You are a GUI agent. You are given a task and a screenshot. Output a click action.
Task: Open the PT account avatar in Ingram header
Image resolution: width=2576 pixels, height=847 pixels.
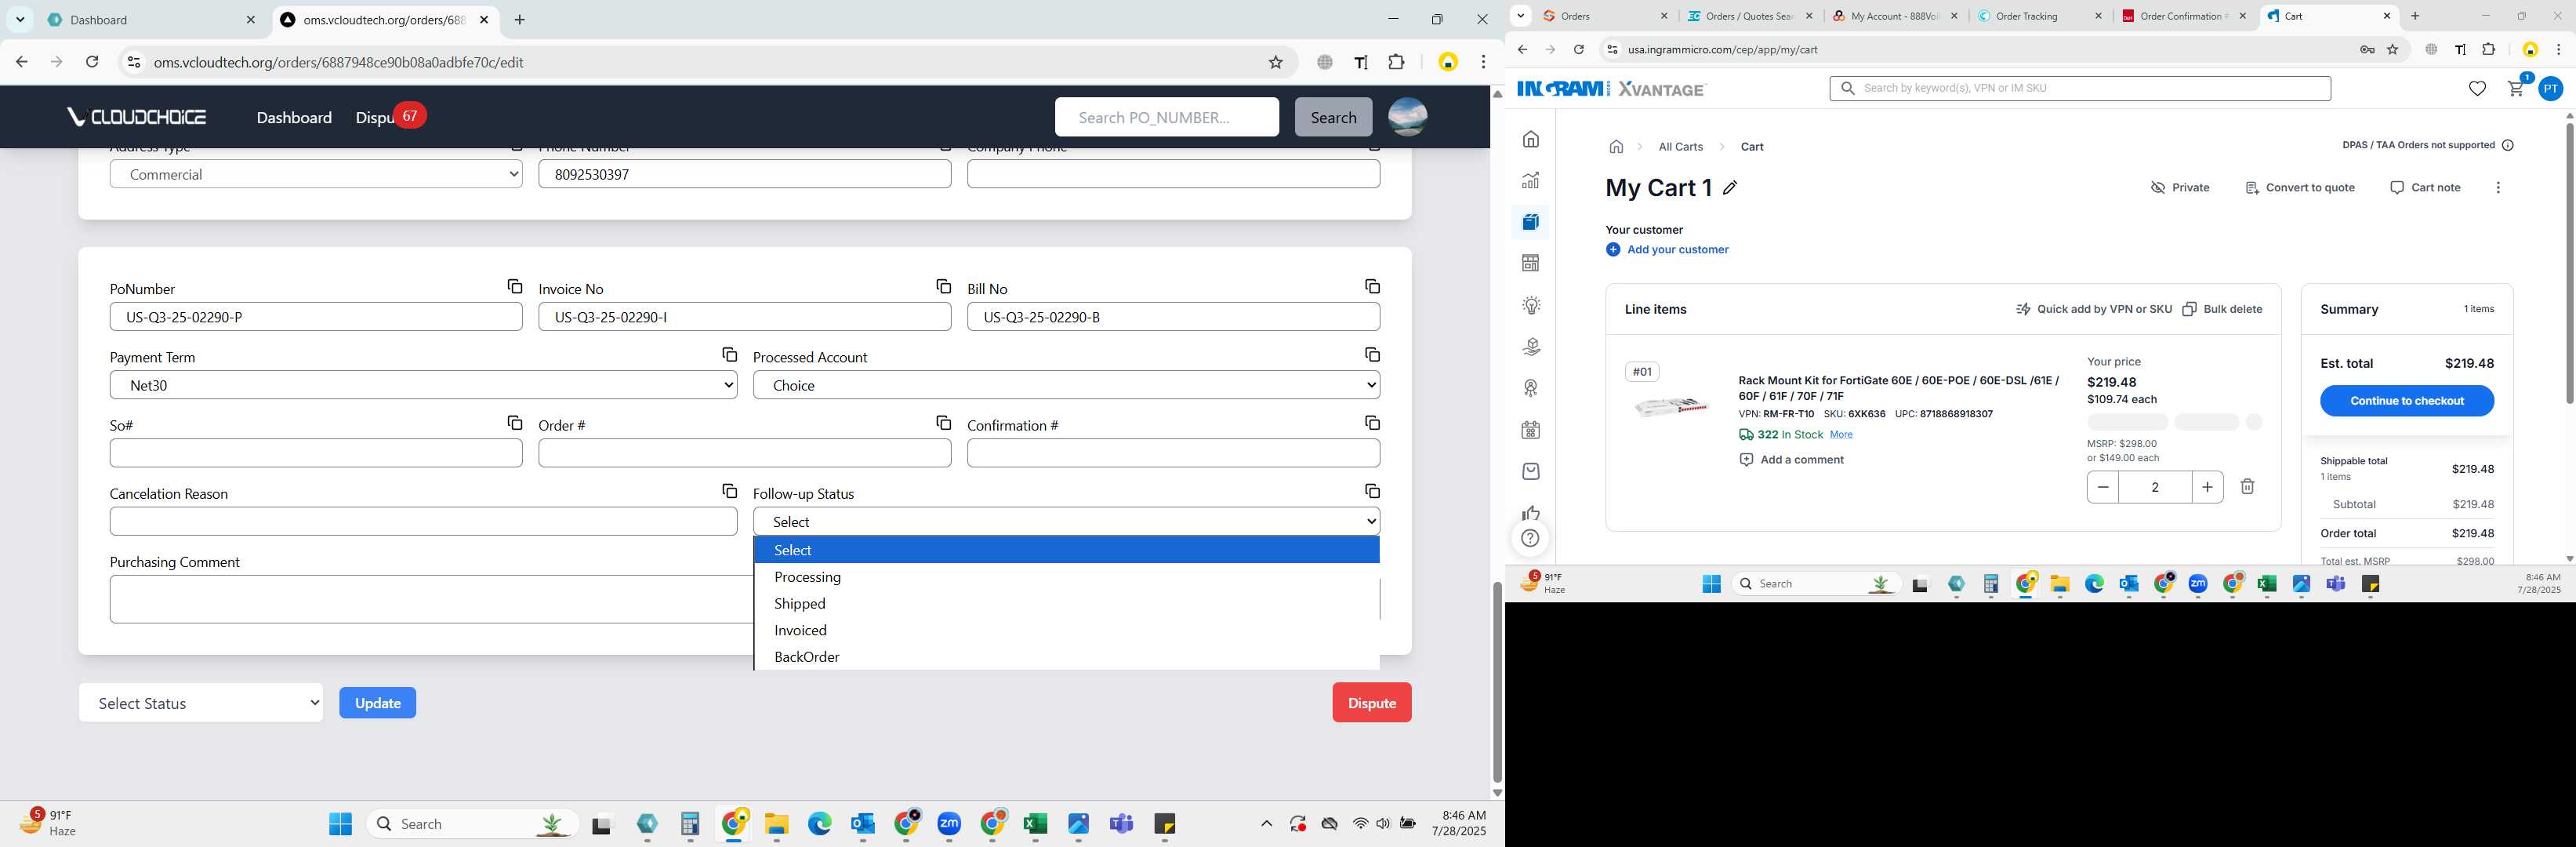click(2551, 89)
